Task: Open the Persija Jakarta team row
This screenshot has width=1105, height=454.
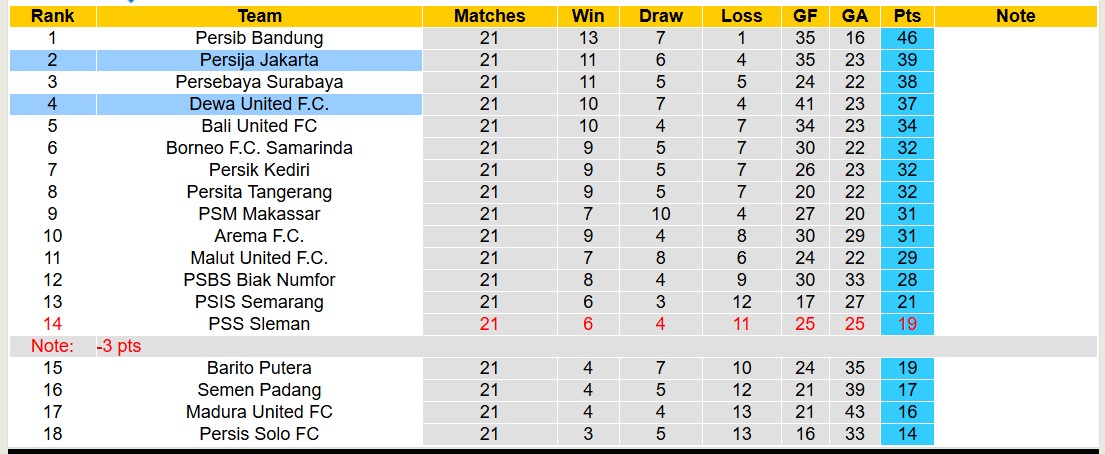Action: (x=259, y=60)
